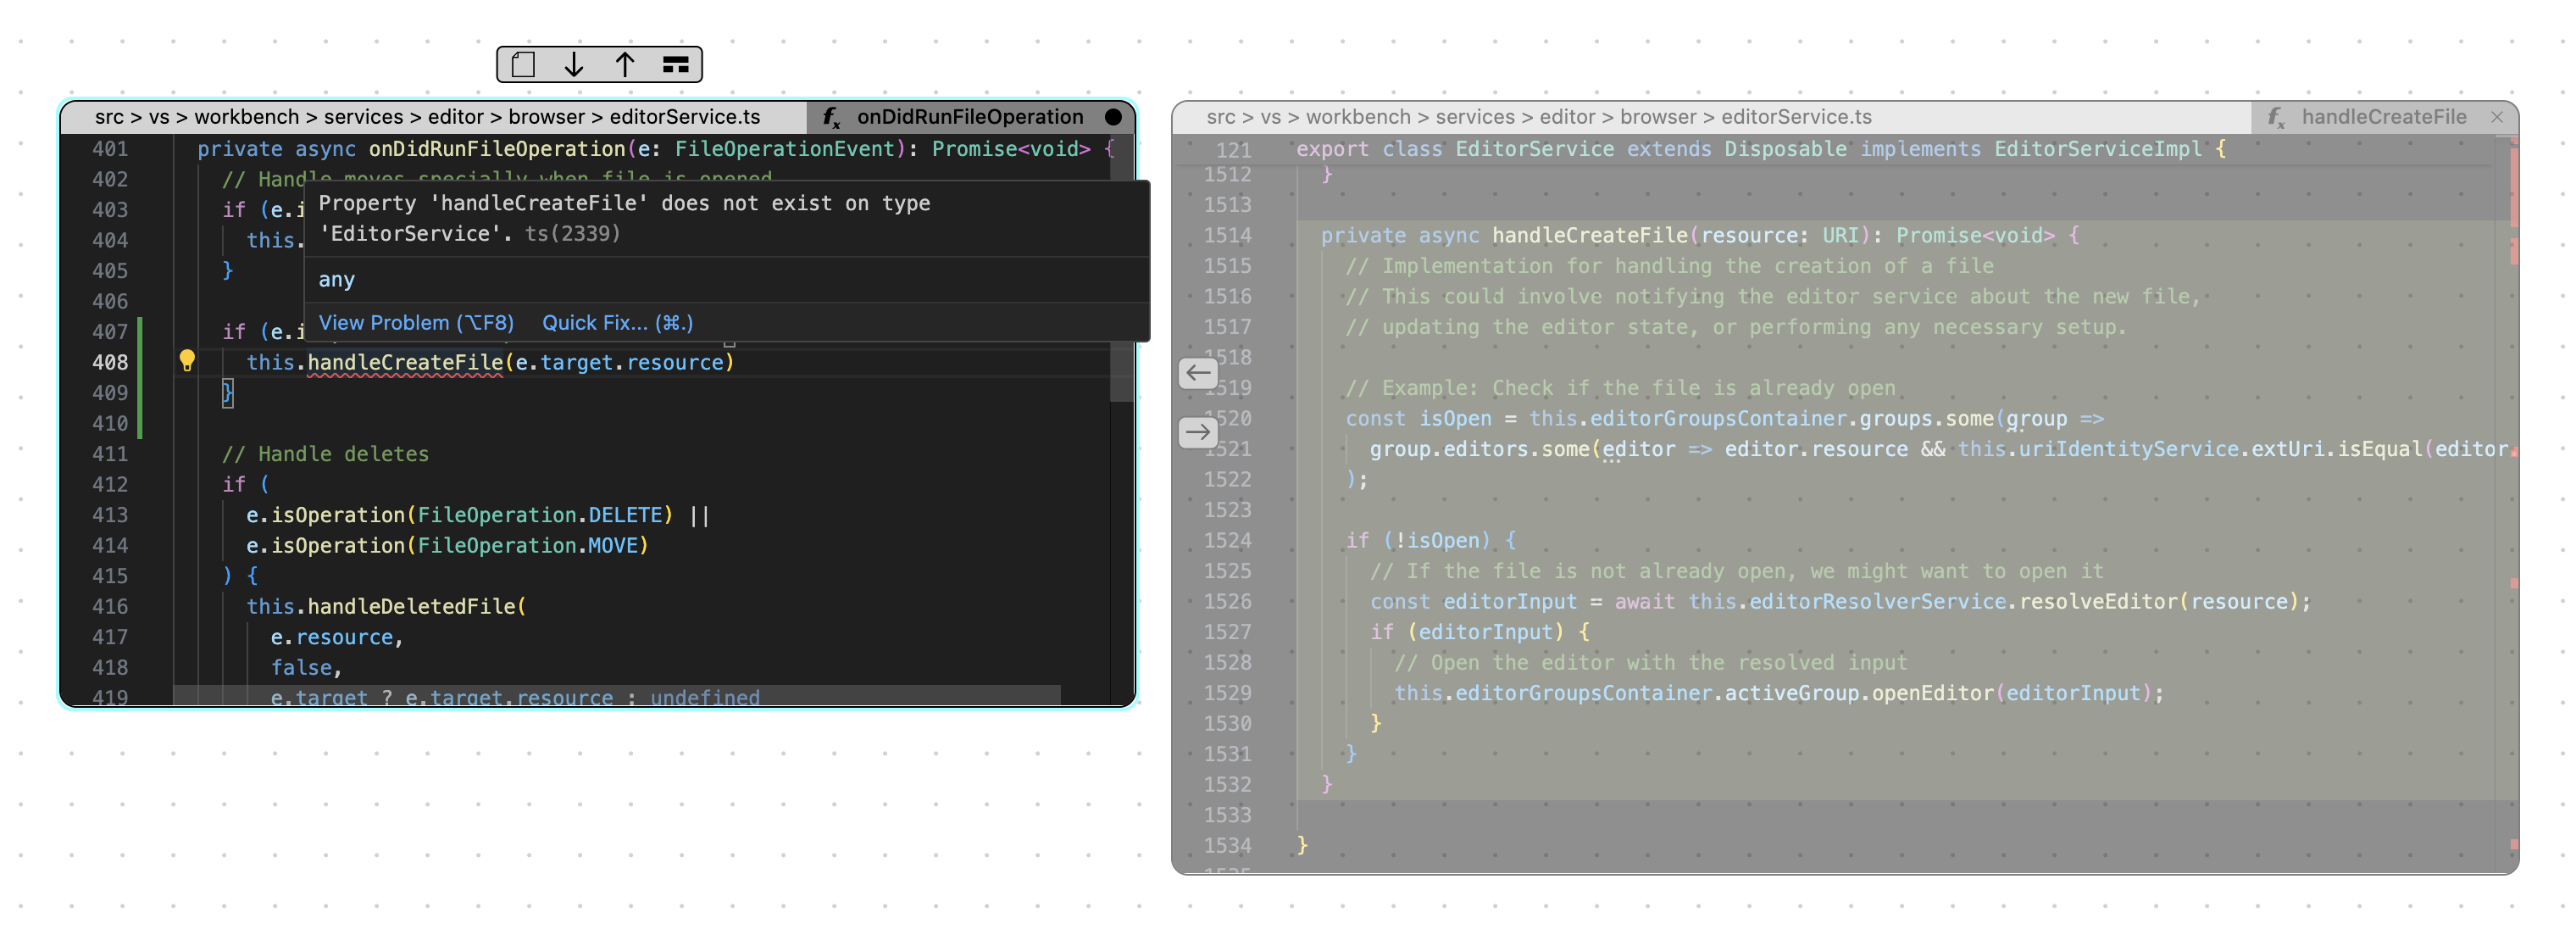Click the left arrow button between code panels

(x=1198, y=374)
